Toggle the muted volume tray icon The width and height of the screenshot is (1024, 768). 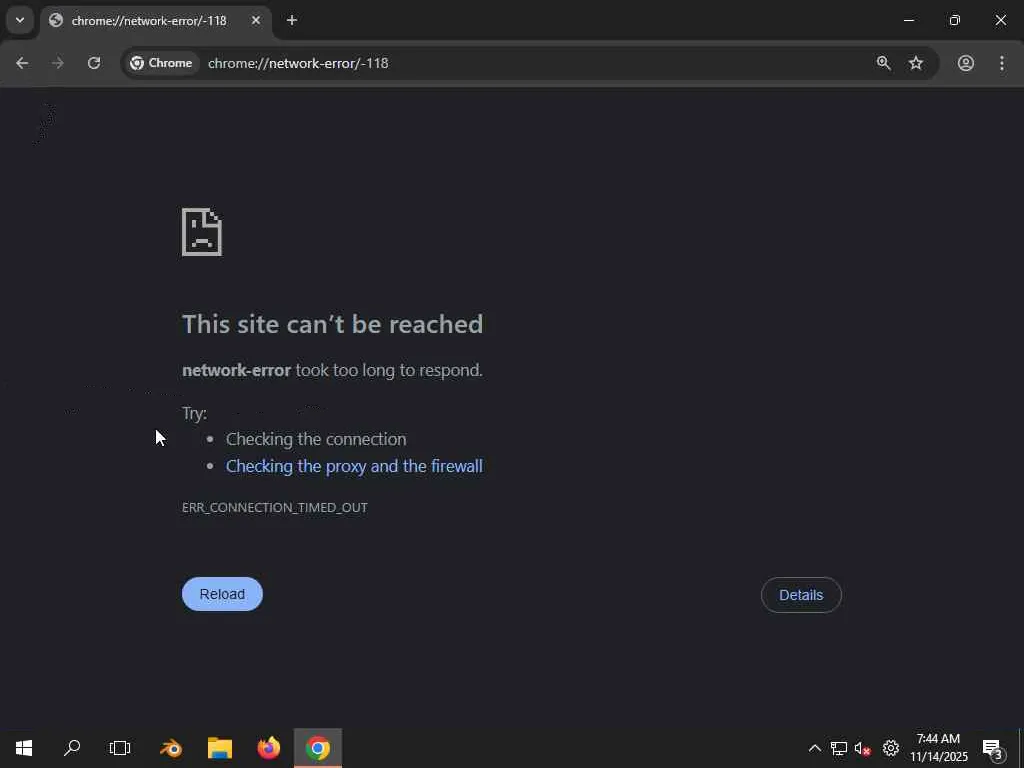863,748
